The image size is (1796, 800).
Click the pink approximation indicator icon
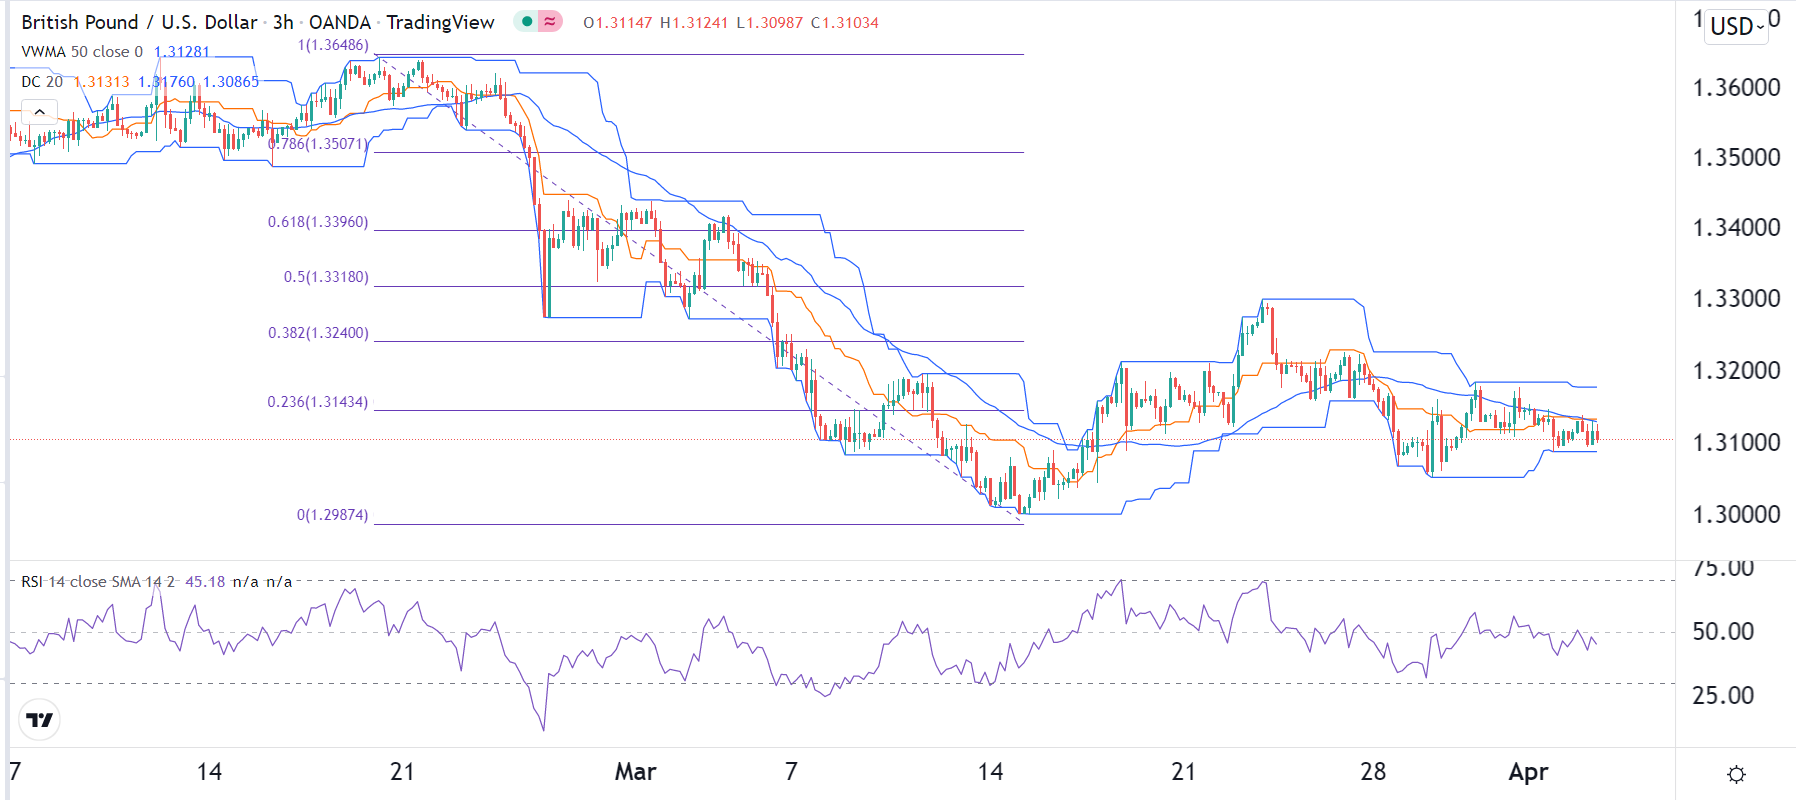550,21
